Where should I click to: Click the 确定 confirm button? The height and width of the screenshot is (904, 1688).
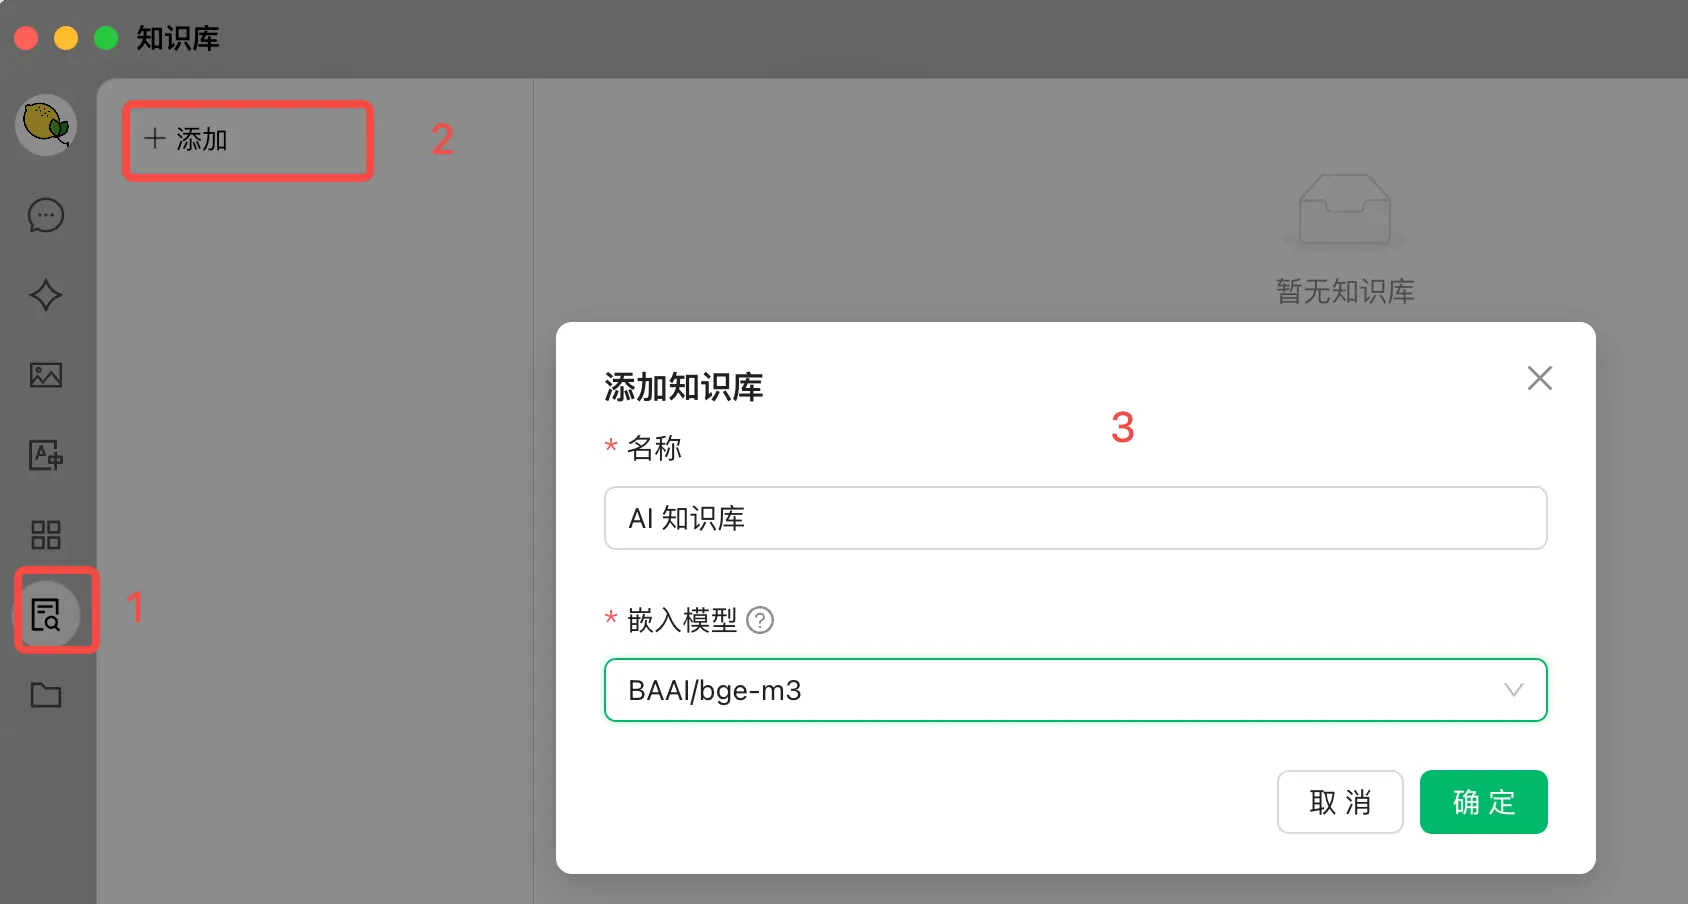click(x=1484, y=802)
